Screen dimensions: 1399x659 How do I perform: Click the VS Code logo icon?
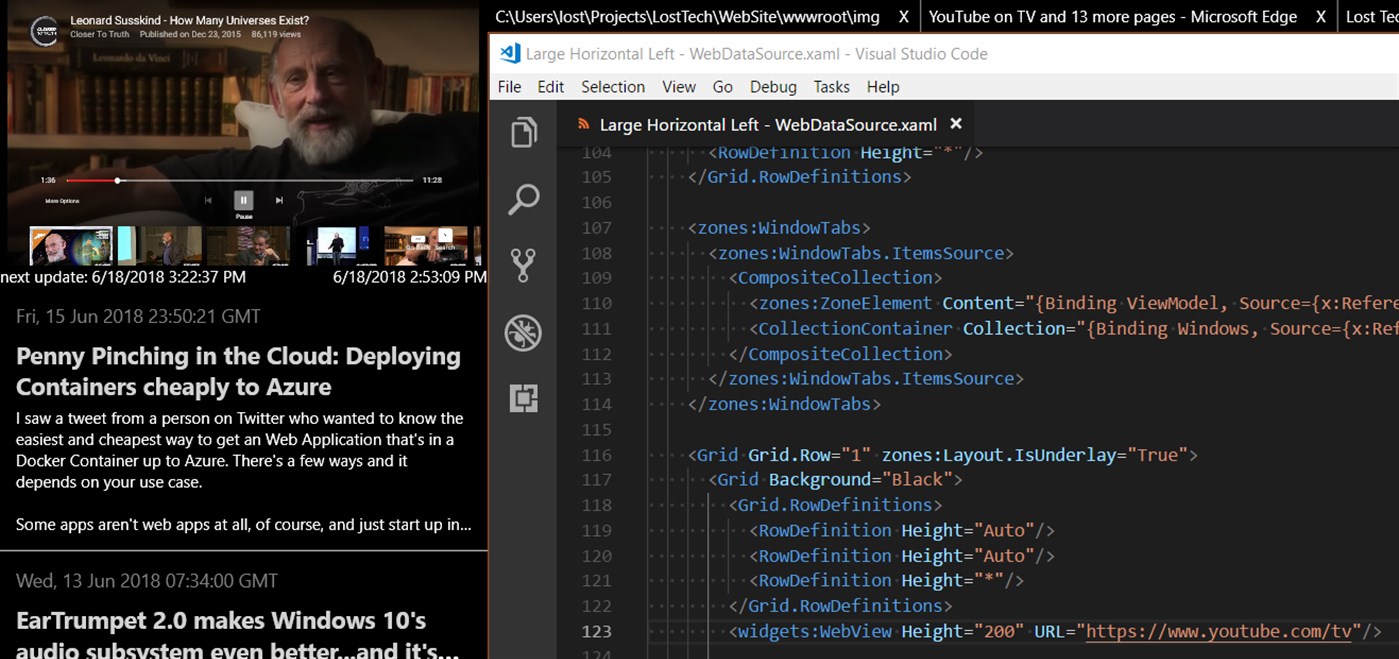510,54
